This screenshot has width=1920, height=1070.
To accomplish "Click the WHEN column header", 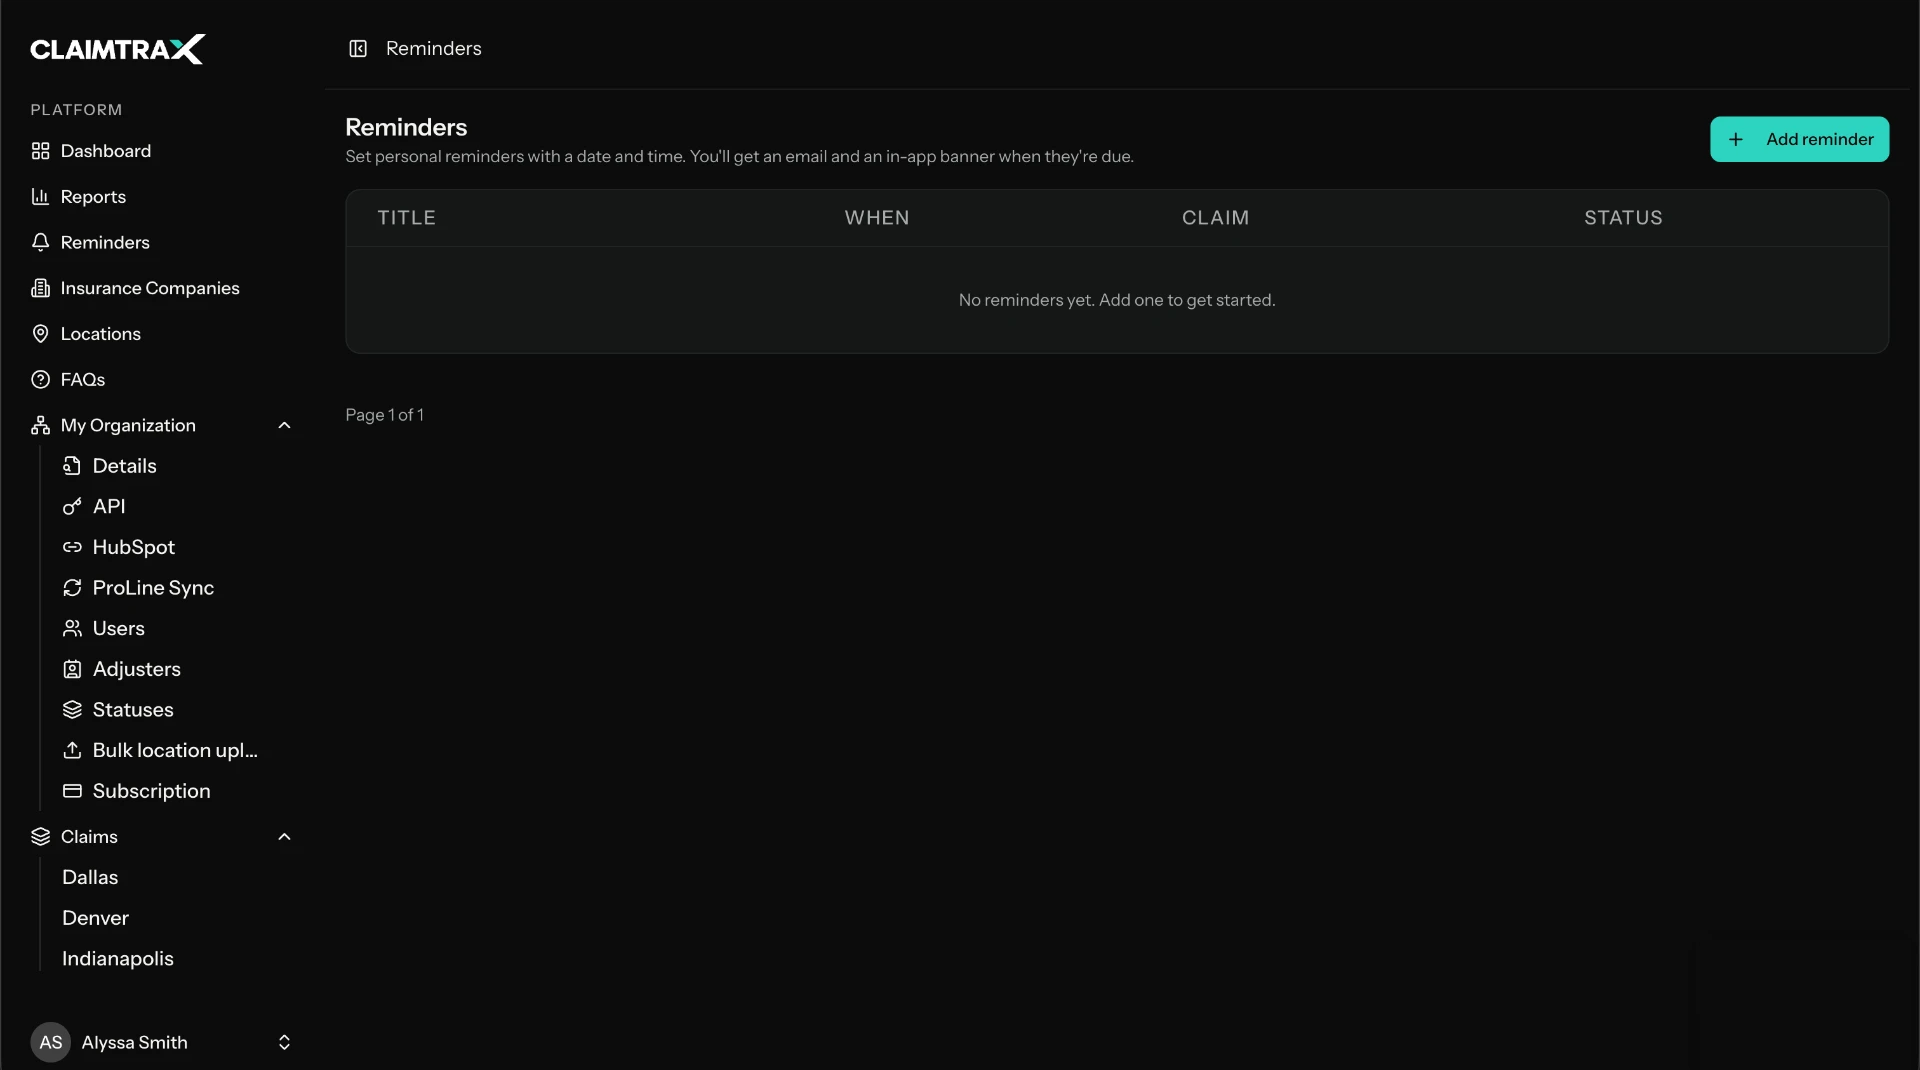I will [877, 218].
